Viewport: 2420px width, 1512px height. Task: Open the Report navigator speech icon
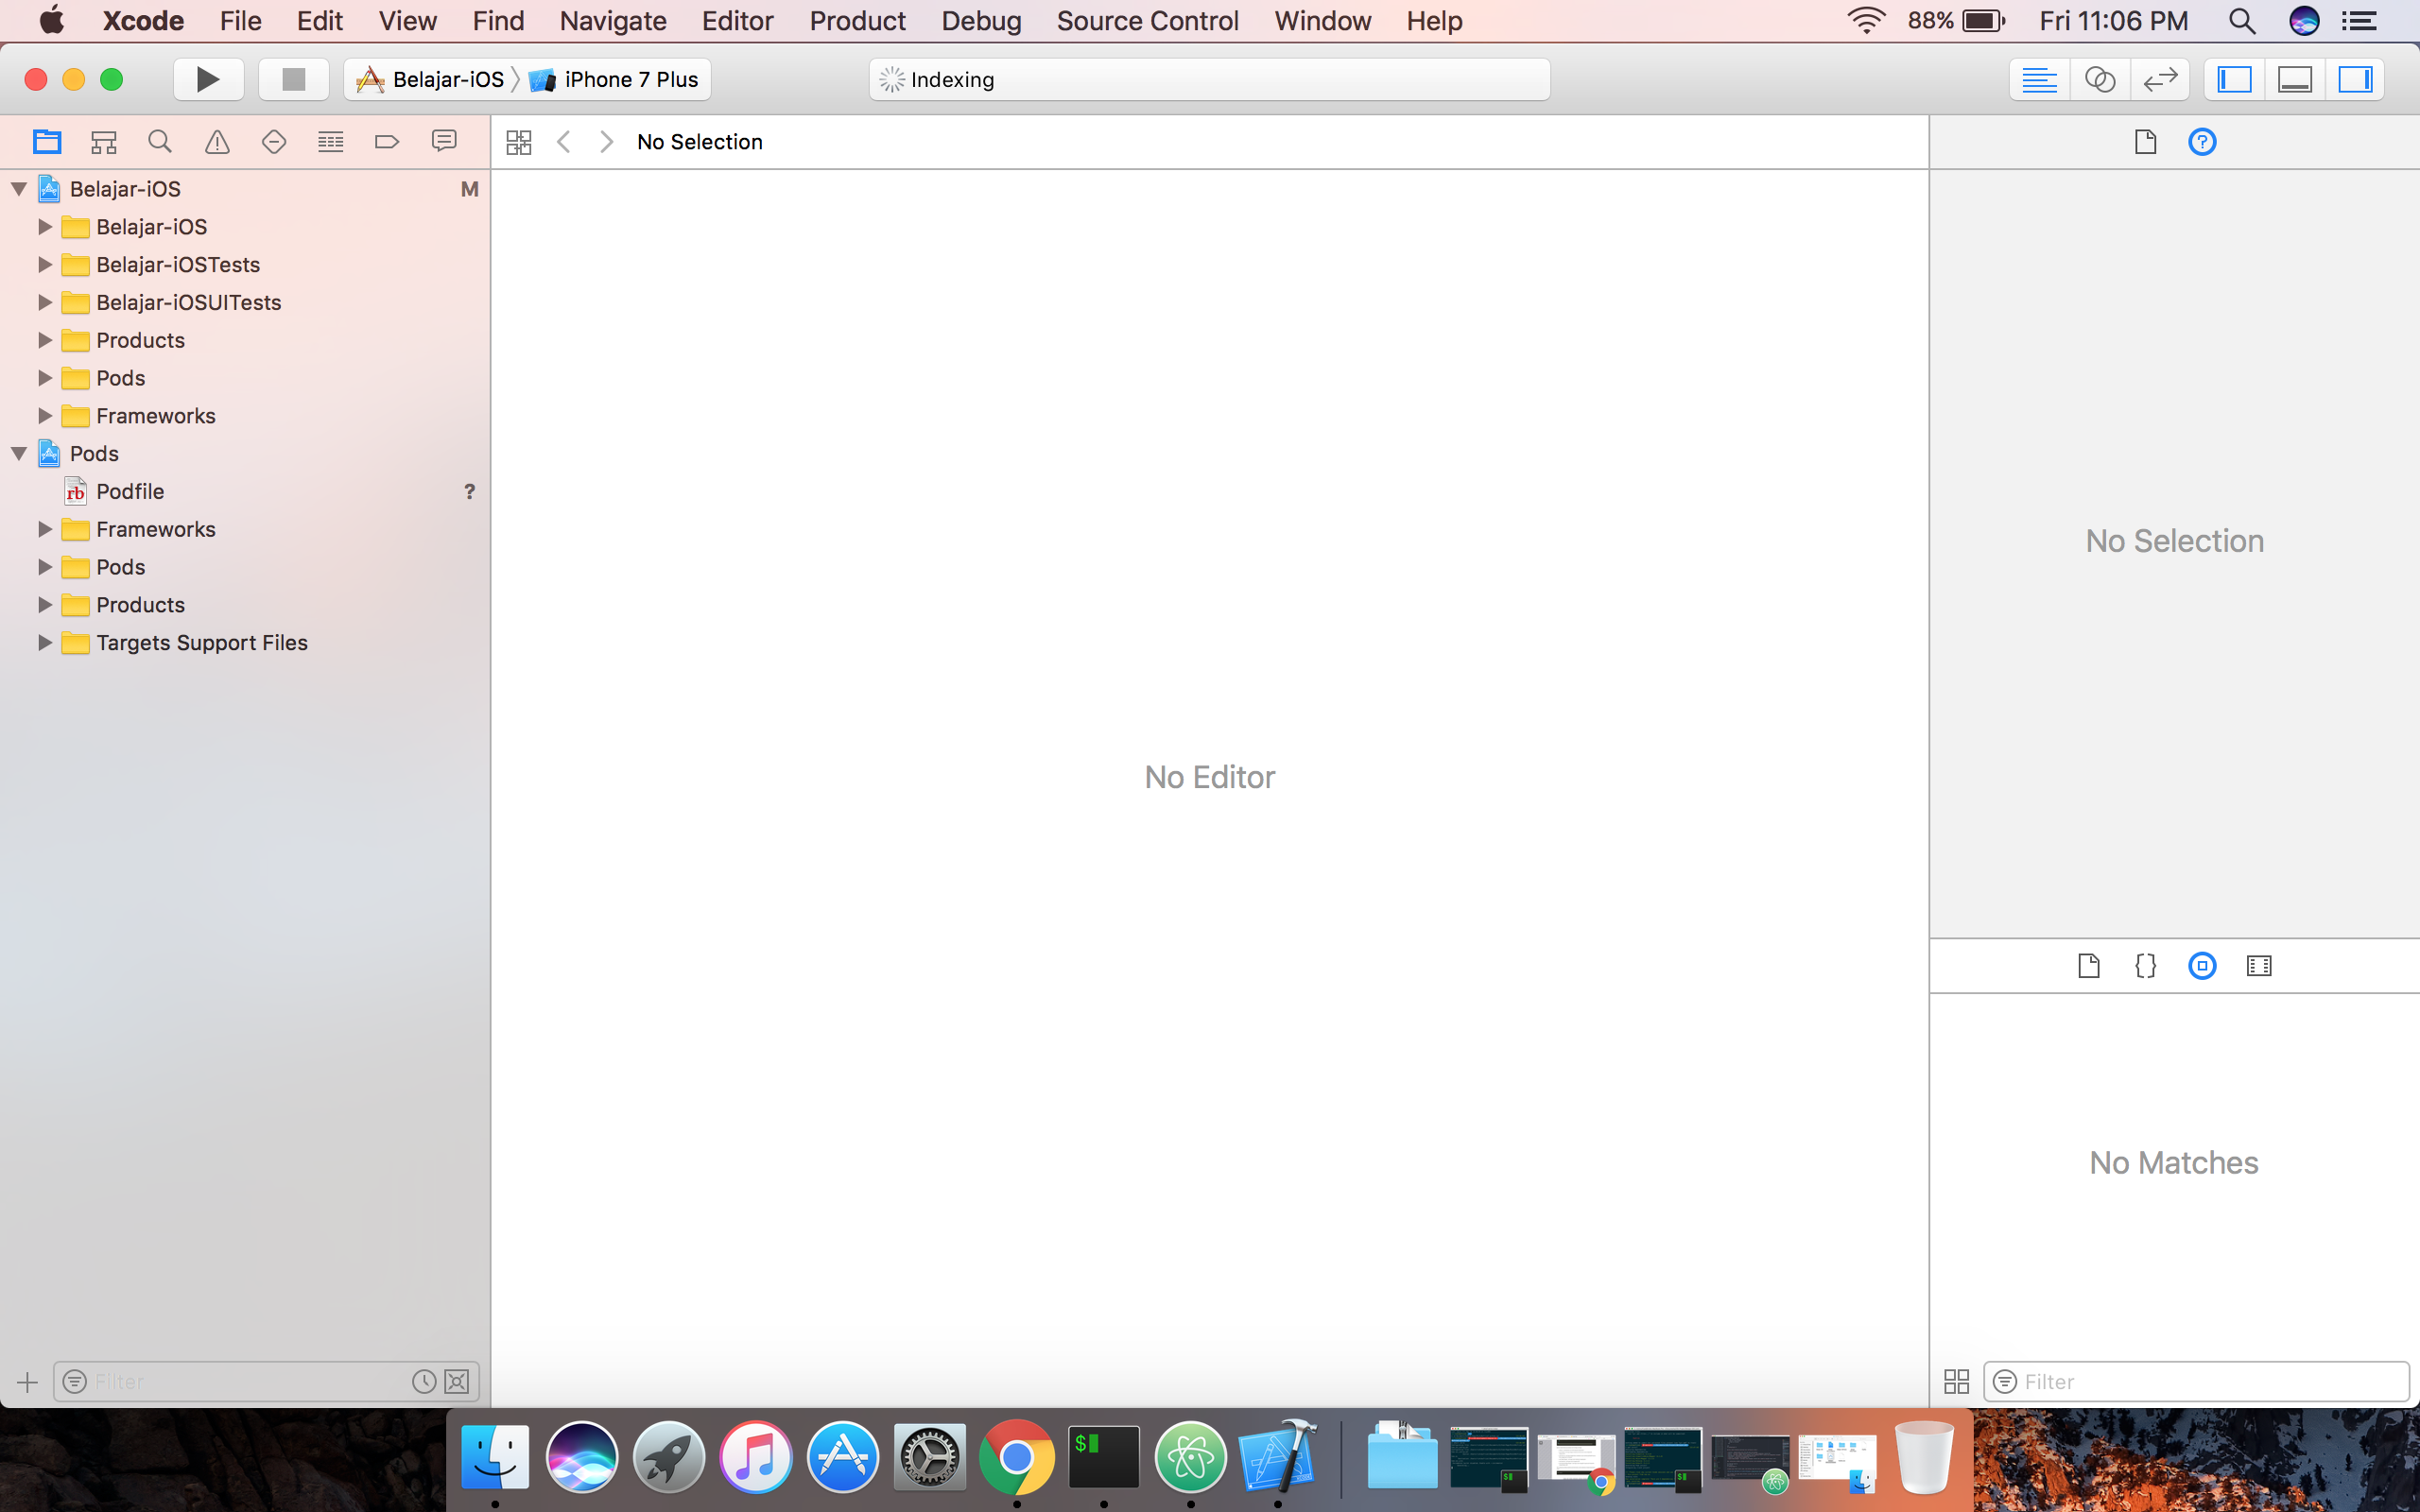[444, 142]
